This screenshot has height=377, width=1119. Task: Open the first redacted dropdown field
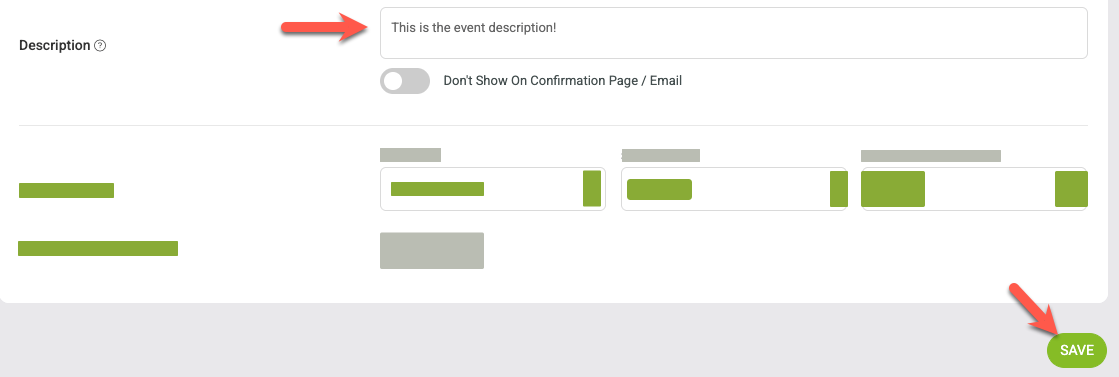(x=492, y=188)
